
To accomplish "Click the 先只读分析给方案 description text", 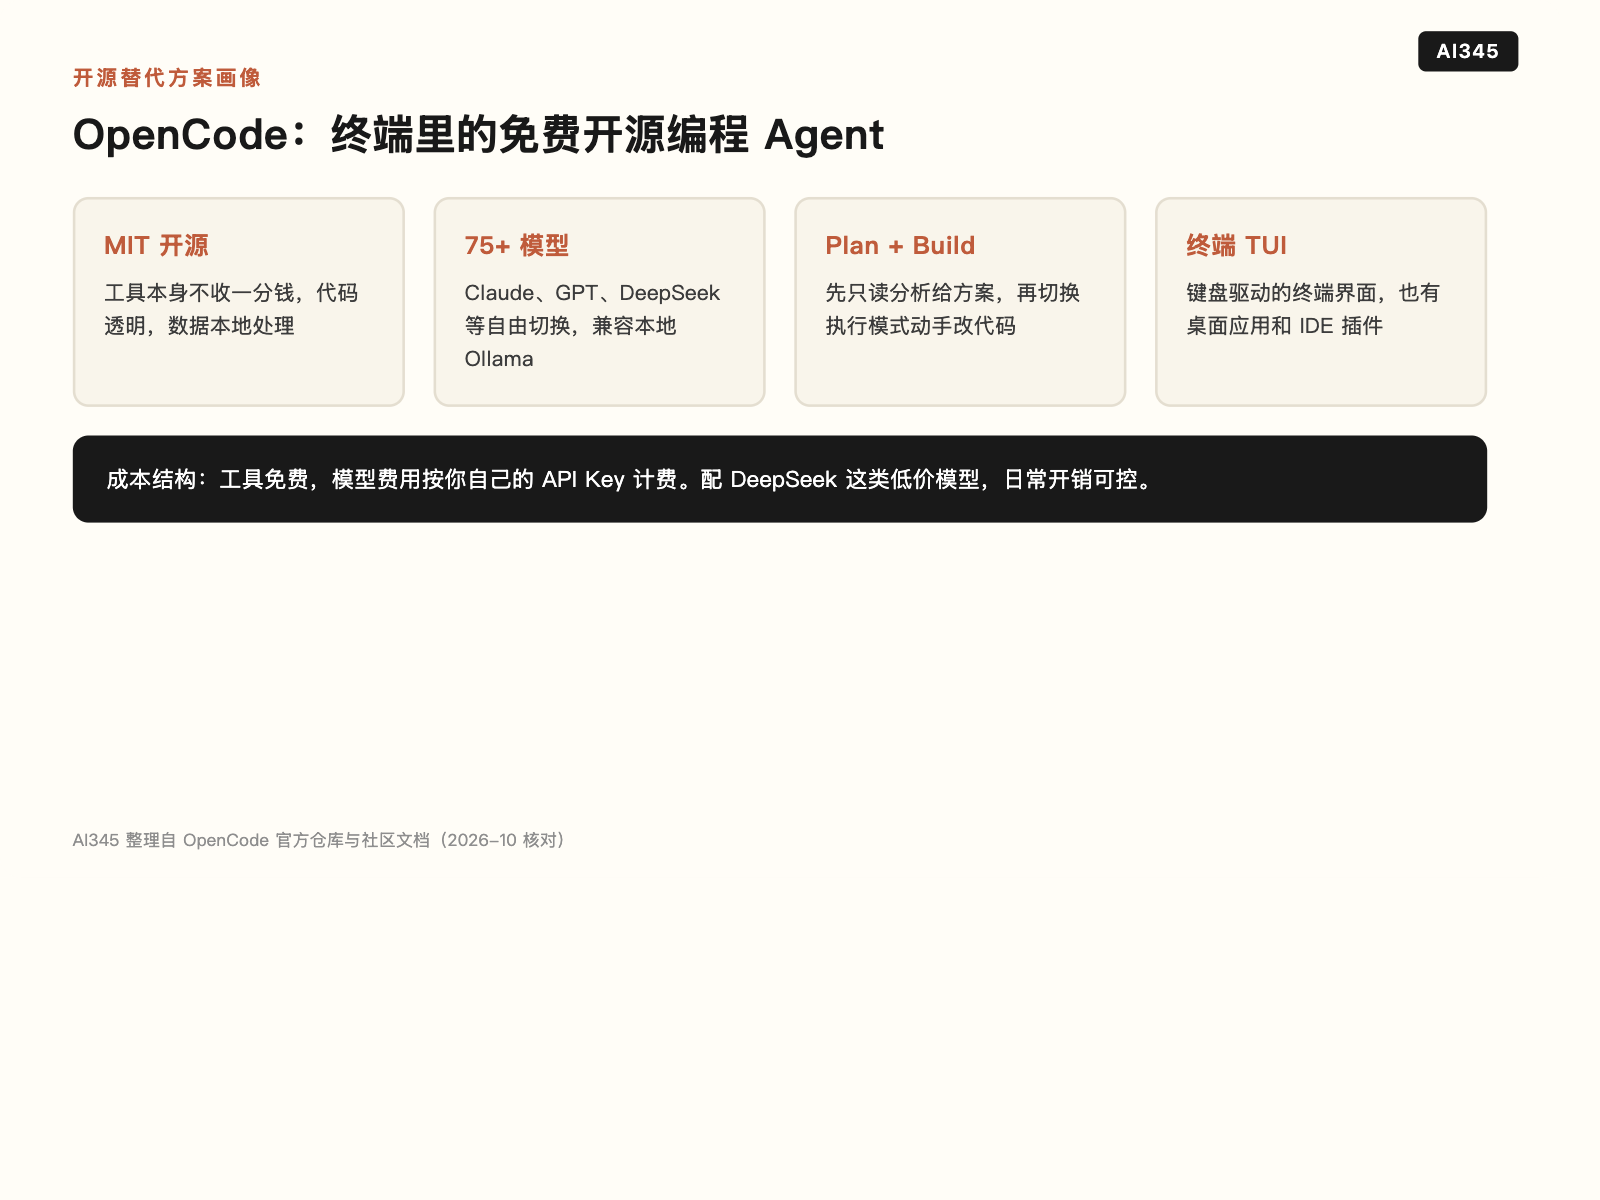I will click(x=952, y=309).
